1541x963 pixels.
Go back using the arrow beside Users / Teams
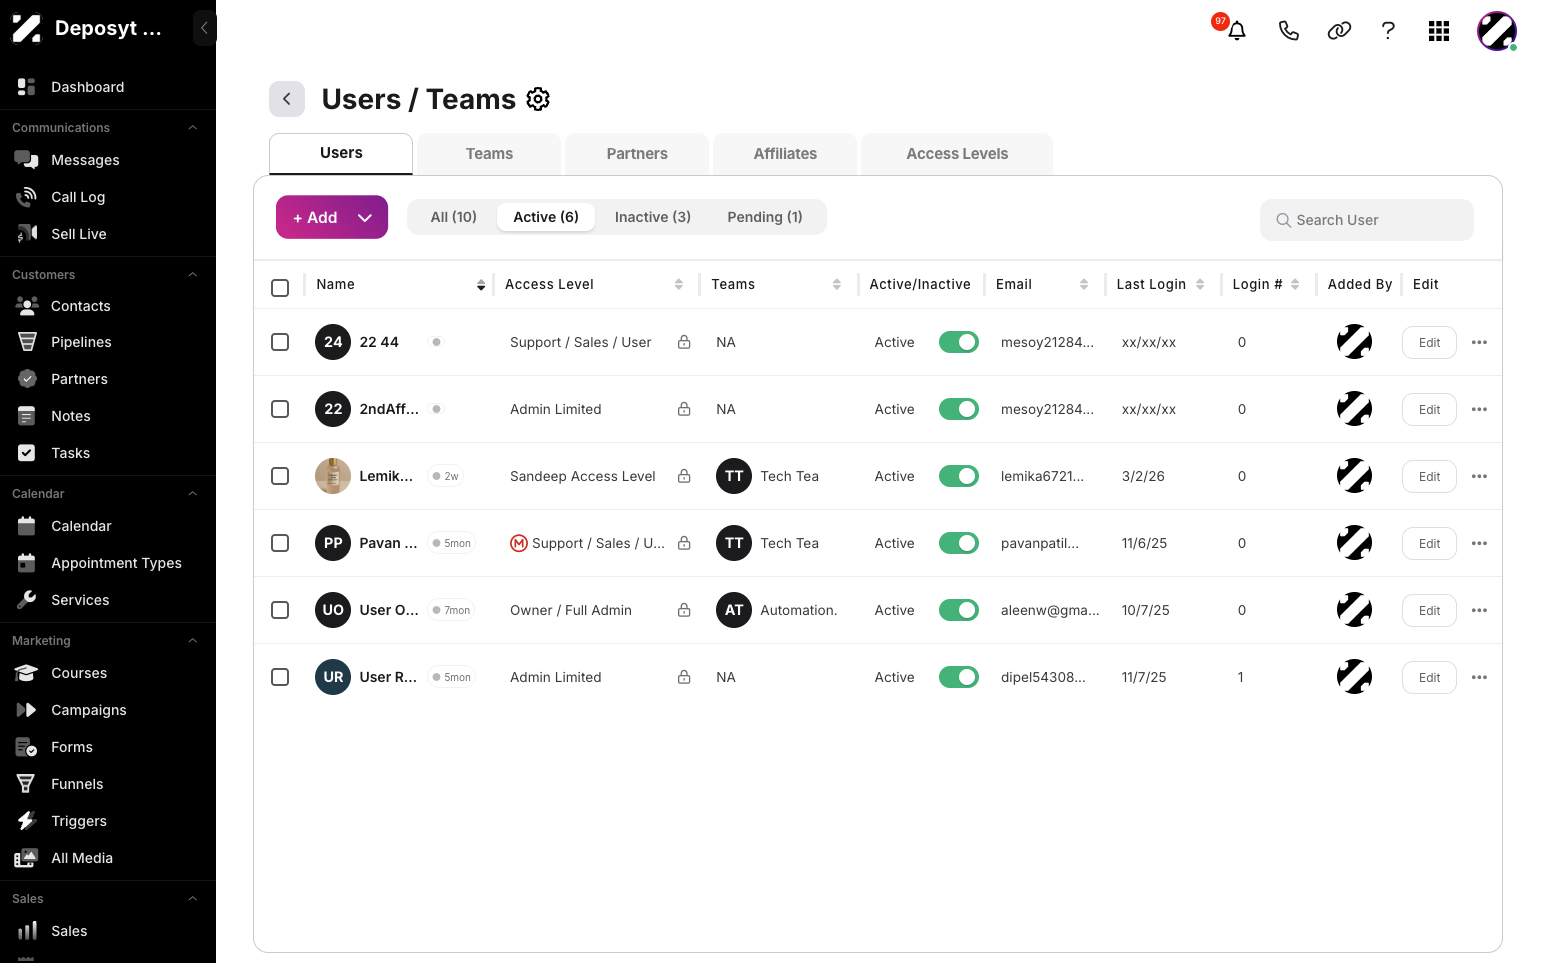point(287,99)
